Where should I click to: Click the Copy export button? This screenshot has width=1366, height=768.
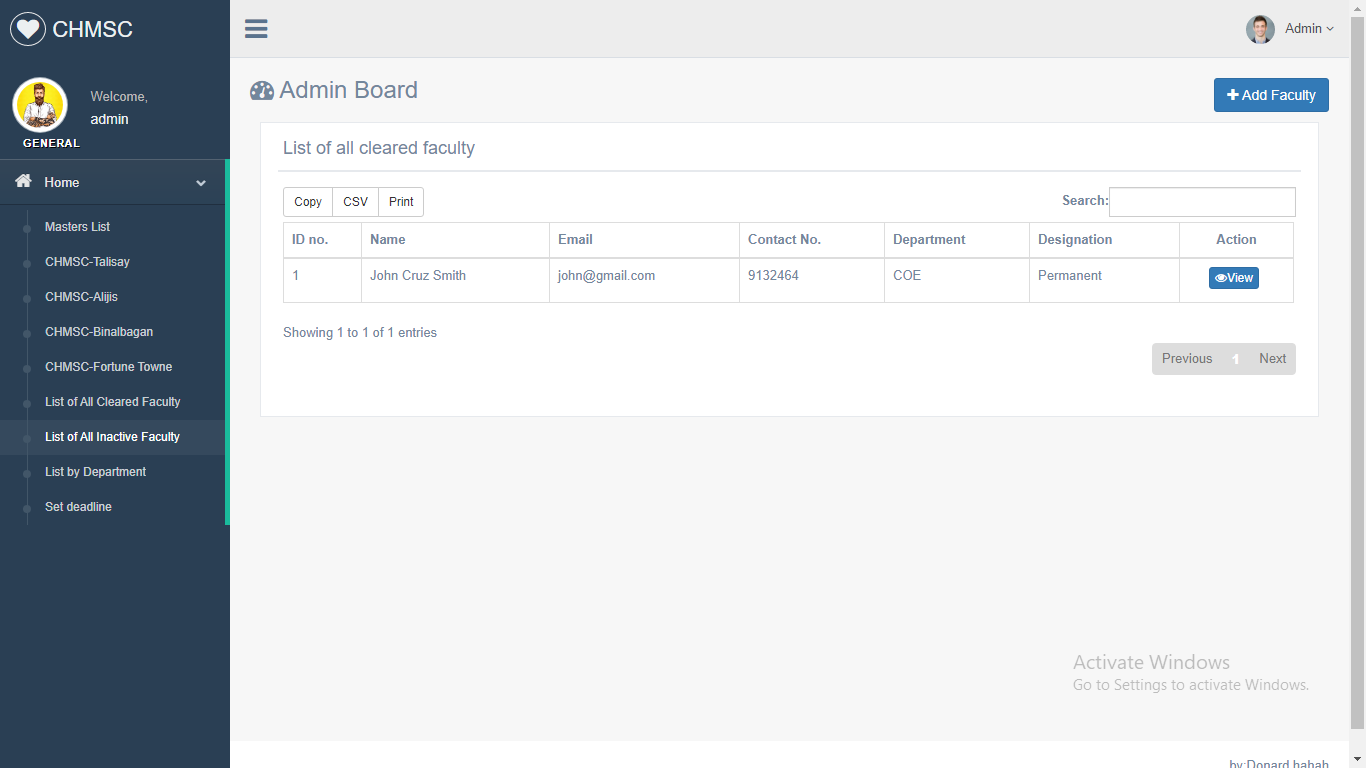(x=307, y=201)
